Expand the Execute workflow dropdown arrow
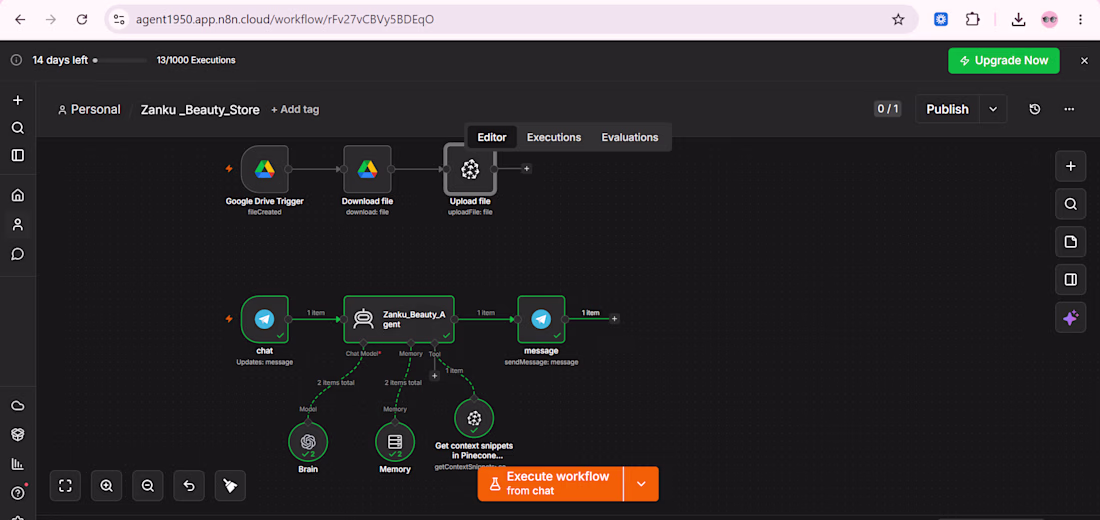Viewport: 1100px width, 520px height. pos(641,484)
